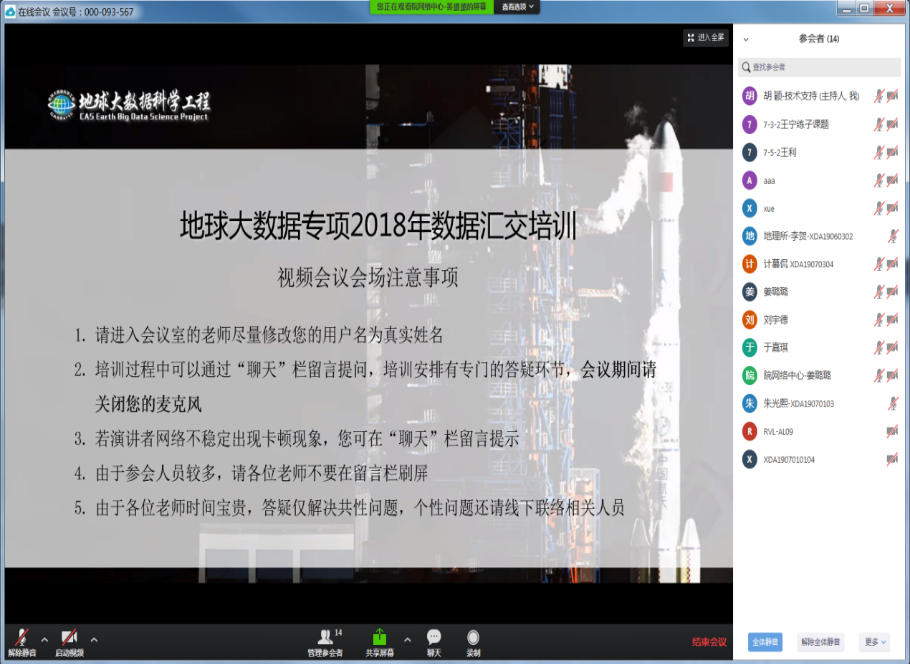Click purple avatar of participant aaa
Image resolution: width=910 pixels, height=664 pixels.
point(750,180)
